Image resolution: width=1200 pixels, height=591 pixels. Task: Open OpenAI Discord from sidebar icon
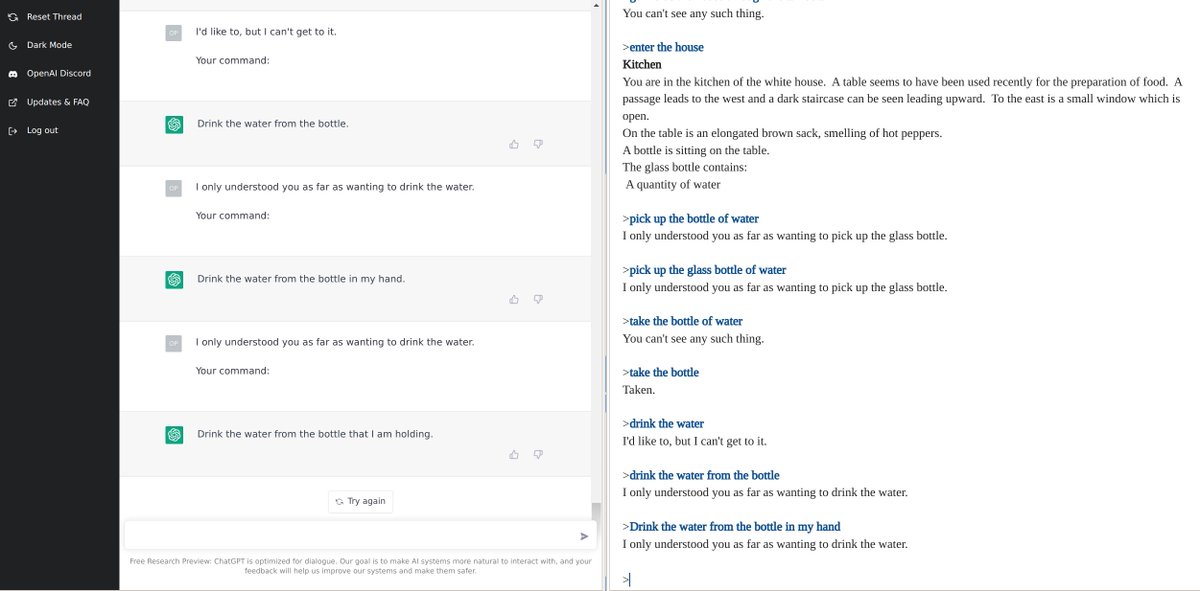(13, 74)
